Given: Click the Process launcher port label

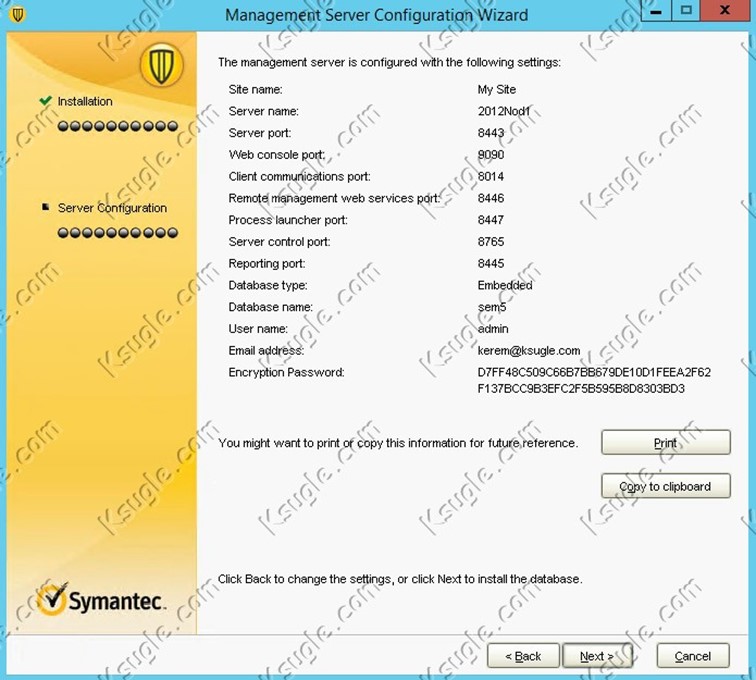Looking at the screenshot, I should coord(288,220).
